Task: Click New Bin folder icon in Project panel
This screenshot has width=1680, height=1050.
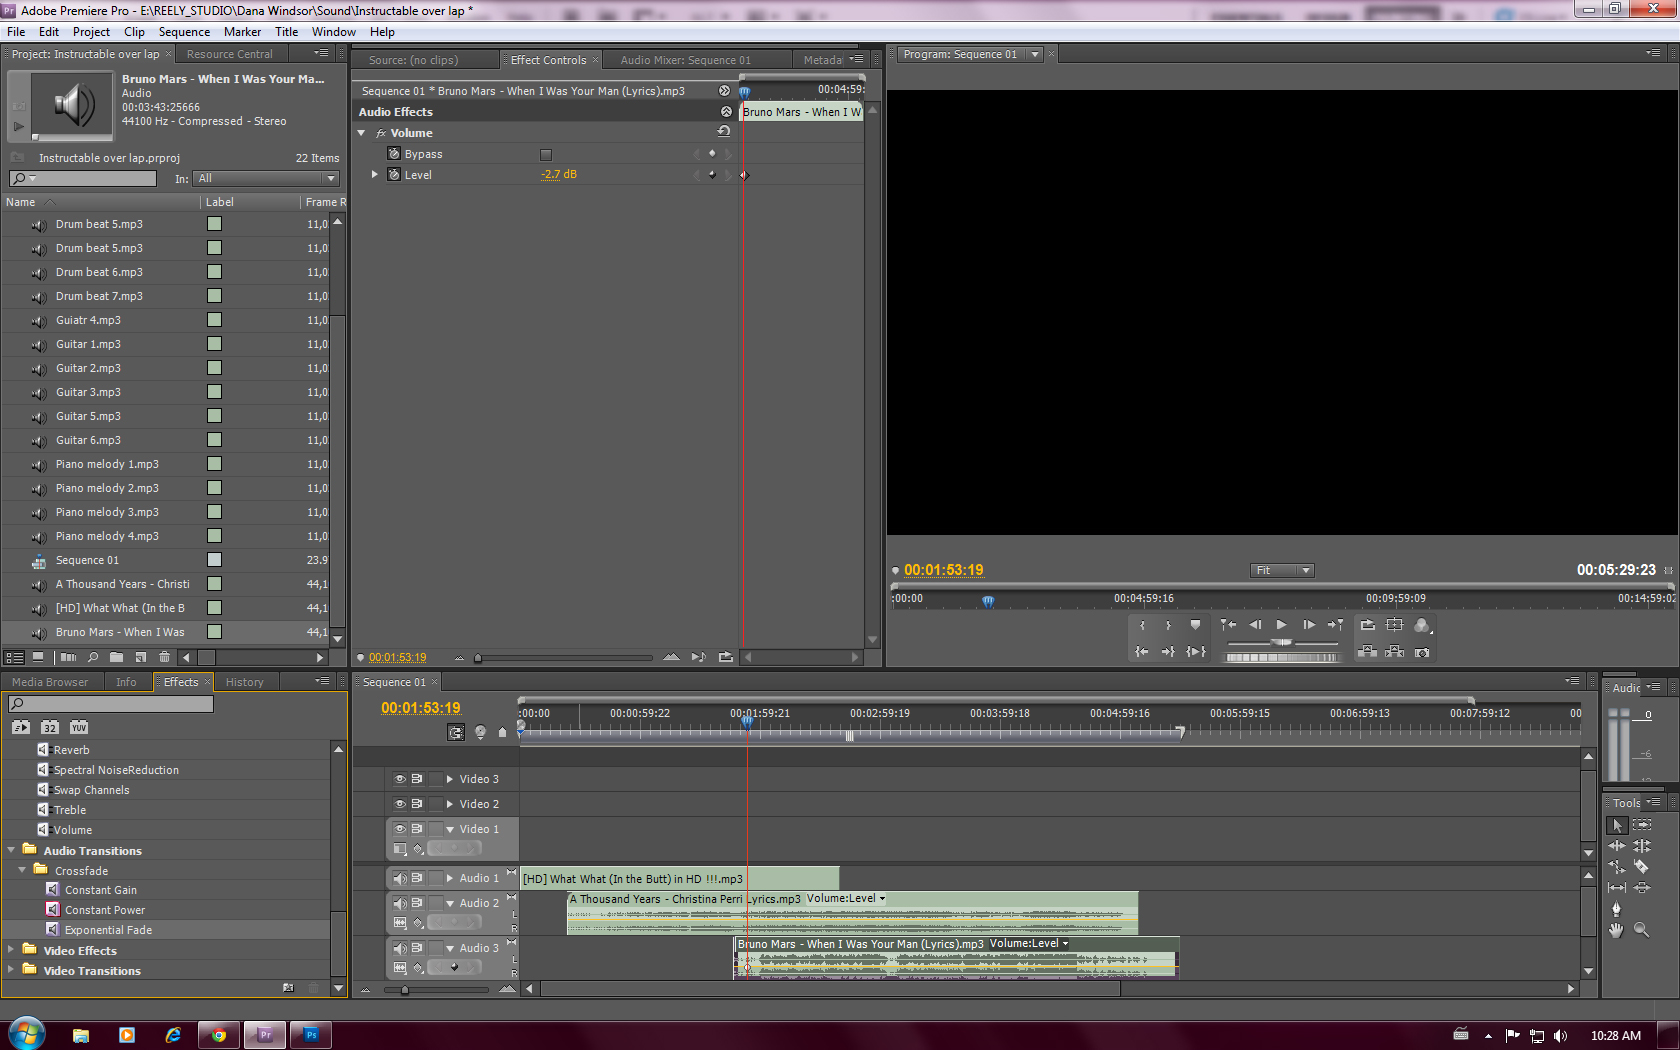Action: coord(116,658)
